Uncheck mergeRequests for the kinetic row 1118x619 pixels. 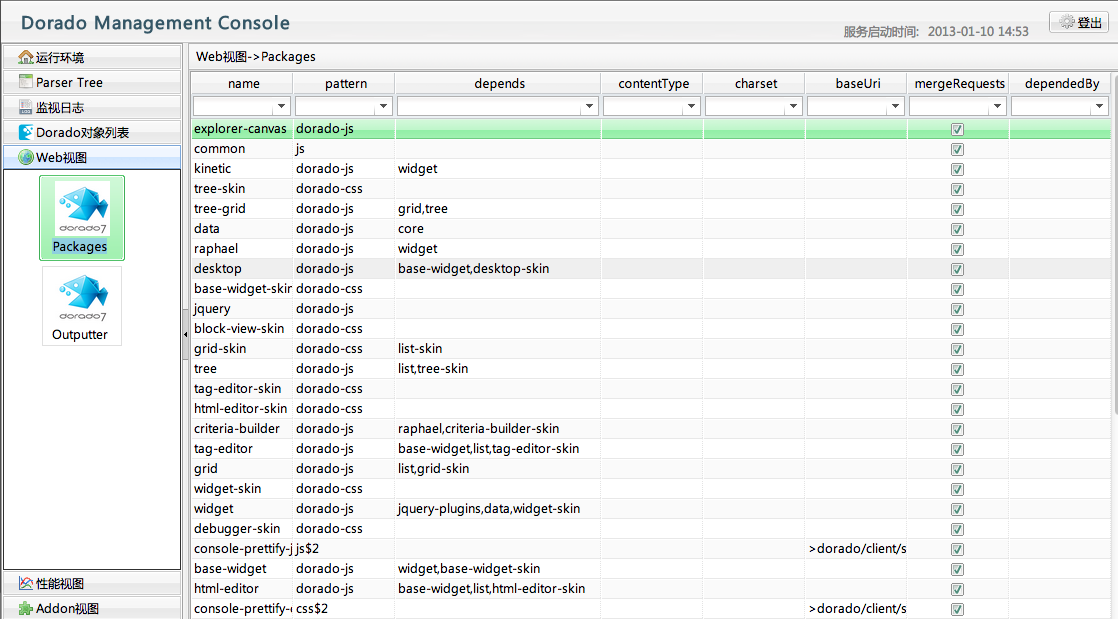(957, 169)
